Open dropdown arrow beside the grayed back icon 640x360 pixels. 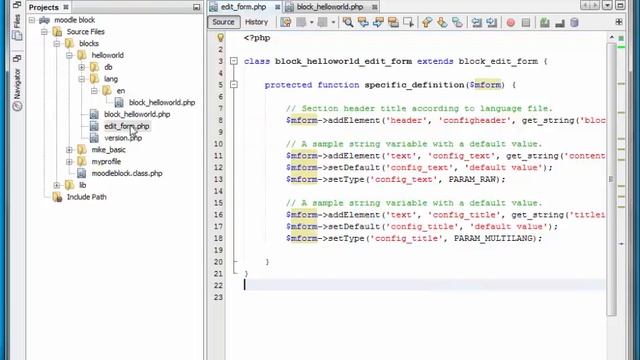311,22
